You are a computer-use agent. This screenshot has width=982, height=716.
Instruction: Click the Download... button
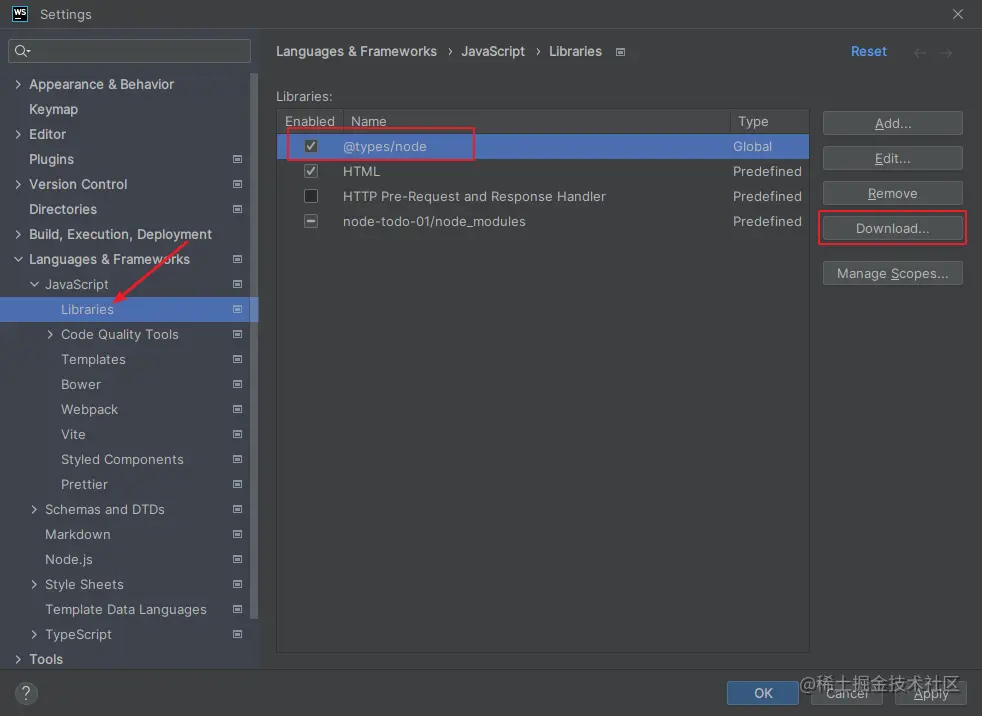click(x=892, y=228)
